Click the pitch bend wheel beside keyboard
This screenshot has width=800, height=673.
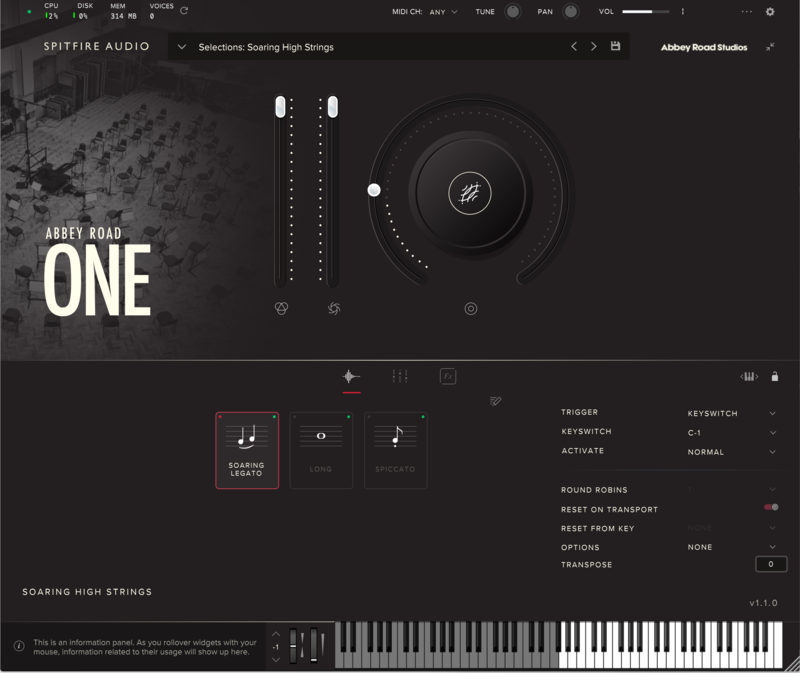293,645
